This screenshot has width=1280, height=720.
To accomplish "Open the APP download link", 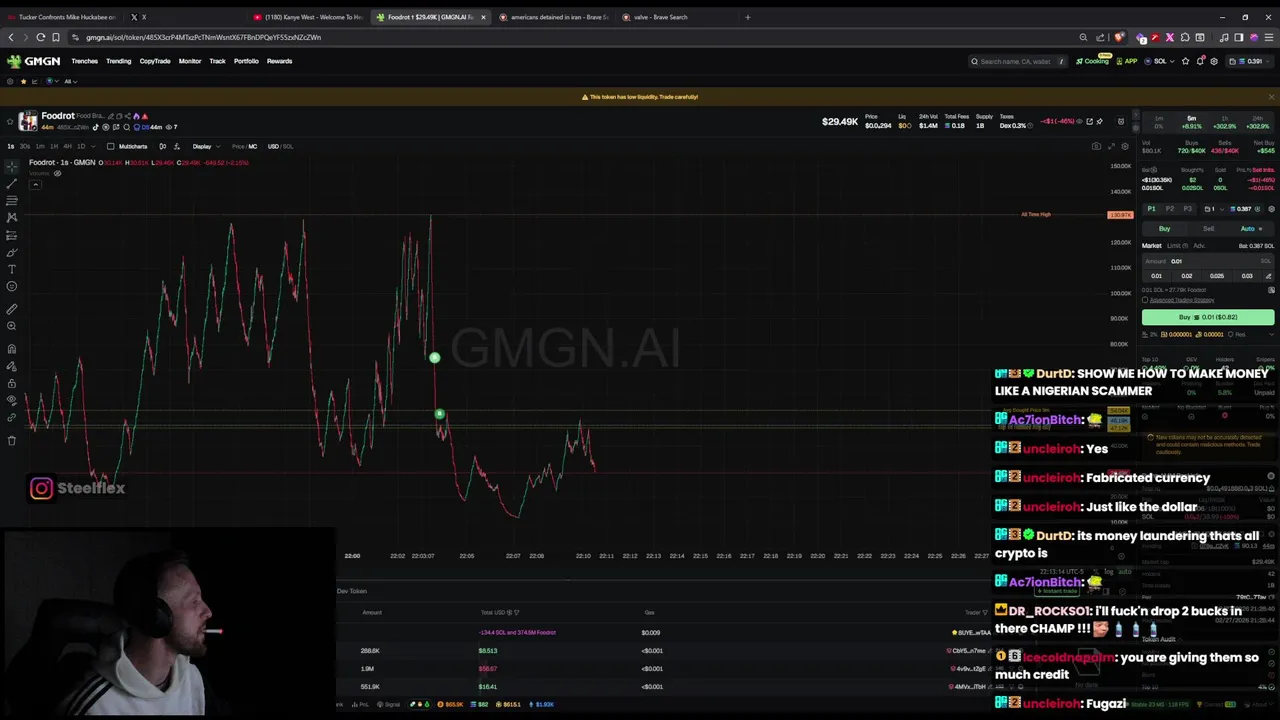I will pos(1127,61).
